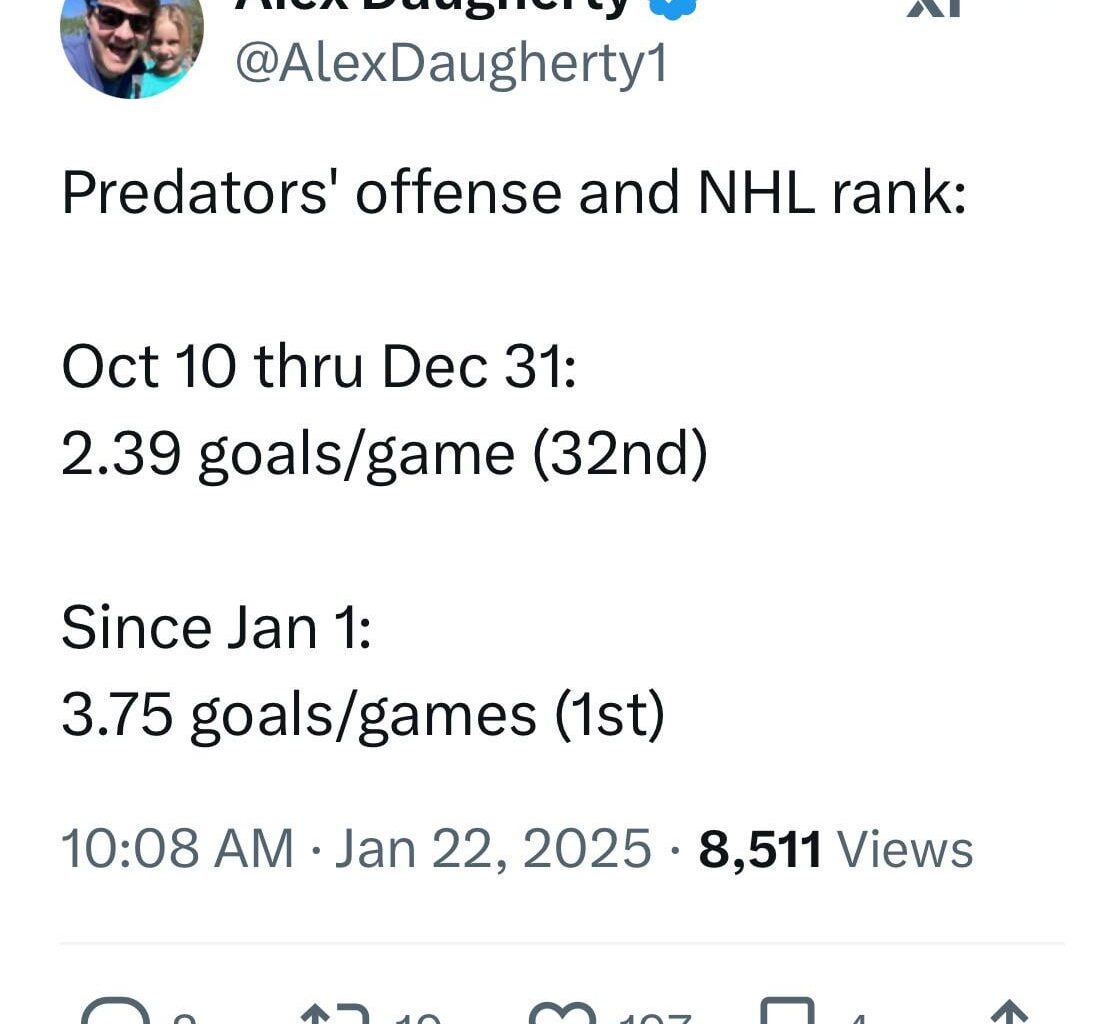The image size is (1100, 1024).
Task: Select the Jan 22, 2025 date
Action: (x=493, y=849)
